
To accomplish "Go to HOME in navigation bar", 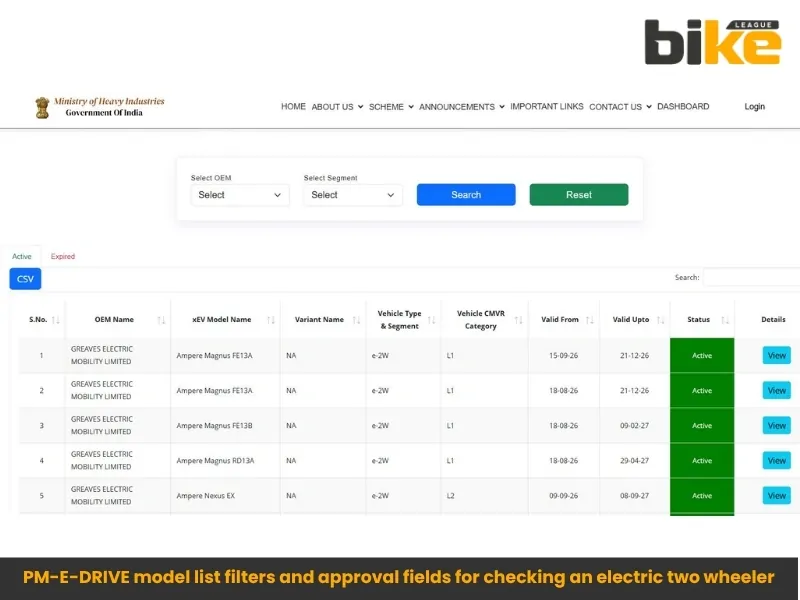I will [293, 106].
